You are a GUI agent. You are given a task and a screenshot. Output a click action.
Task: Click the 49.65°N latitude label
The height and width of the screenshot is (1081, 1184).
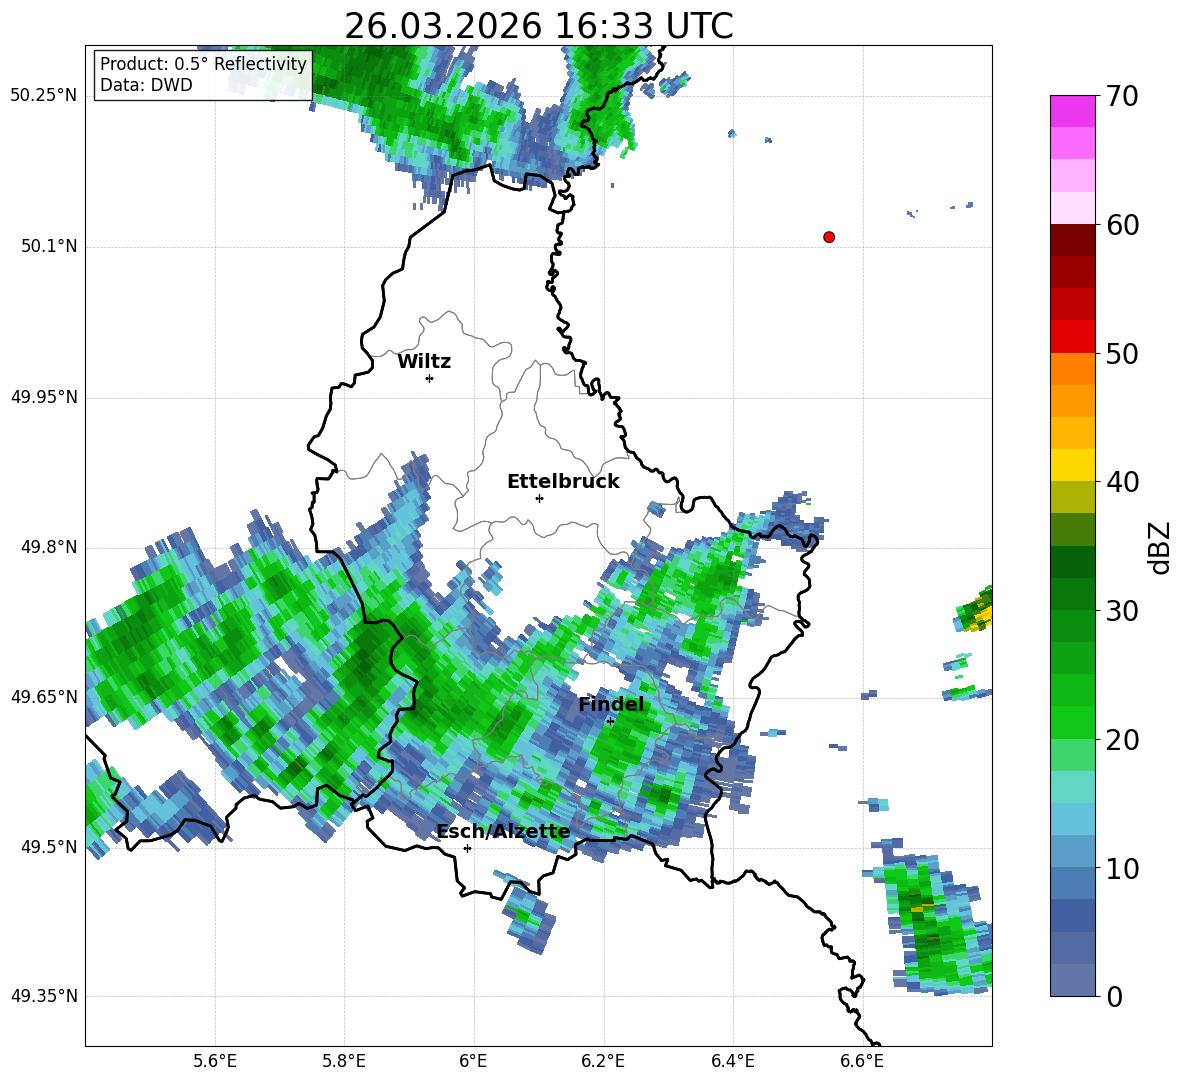click(44, 696)
